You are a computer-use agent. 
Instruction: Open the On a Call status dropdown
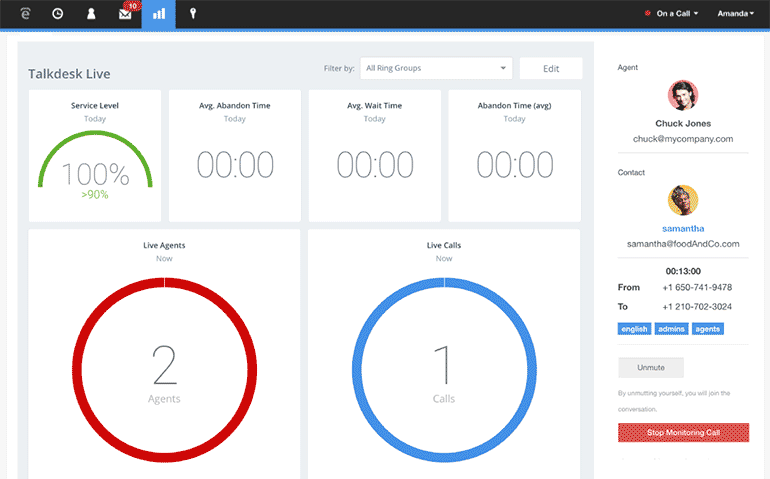[x=671, y=14]
